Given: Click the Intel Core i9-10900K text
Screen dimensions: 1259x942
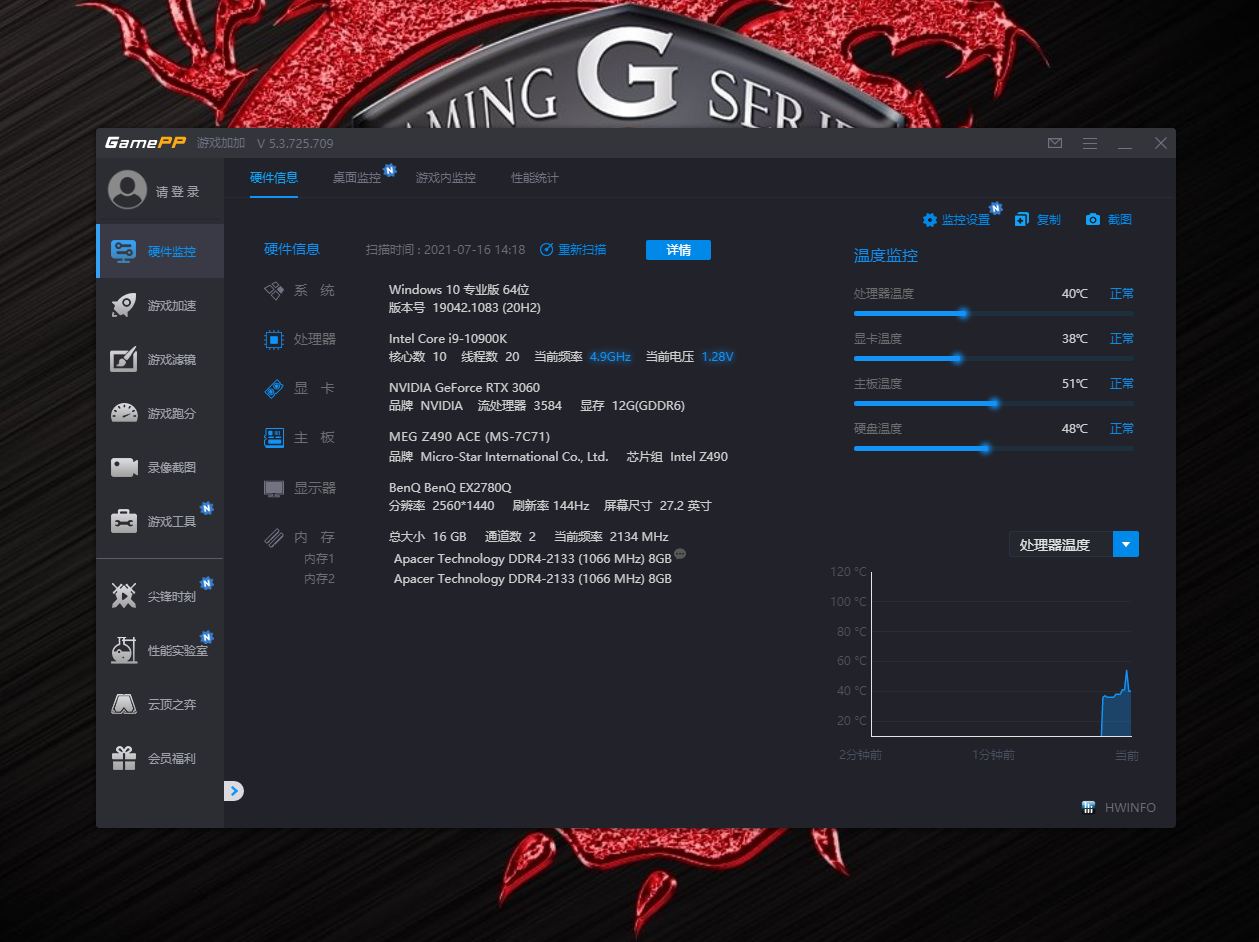Looking at the screenshot, I should pos(448,339).
